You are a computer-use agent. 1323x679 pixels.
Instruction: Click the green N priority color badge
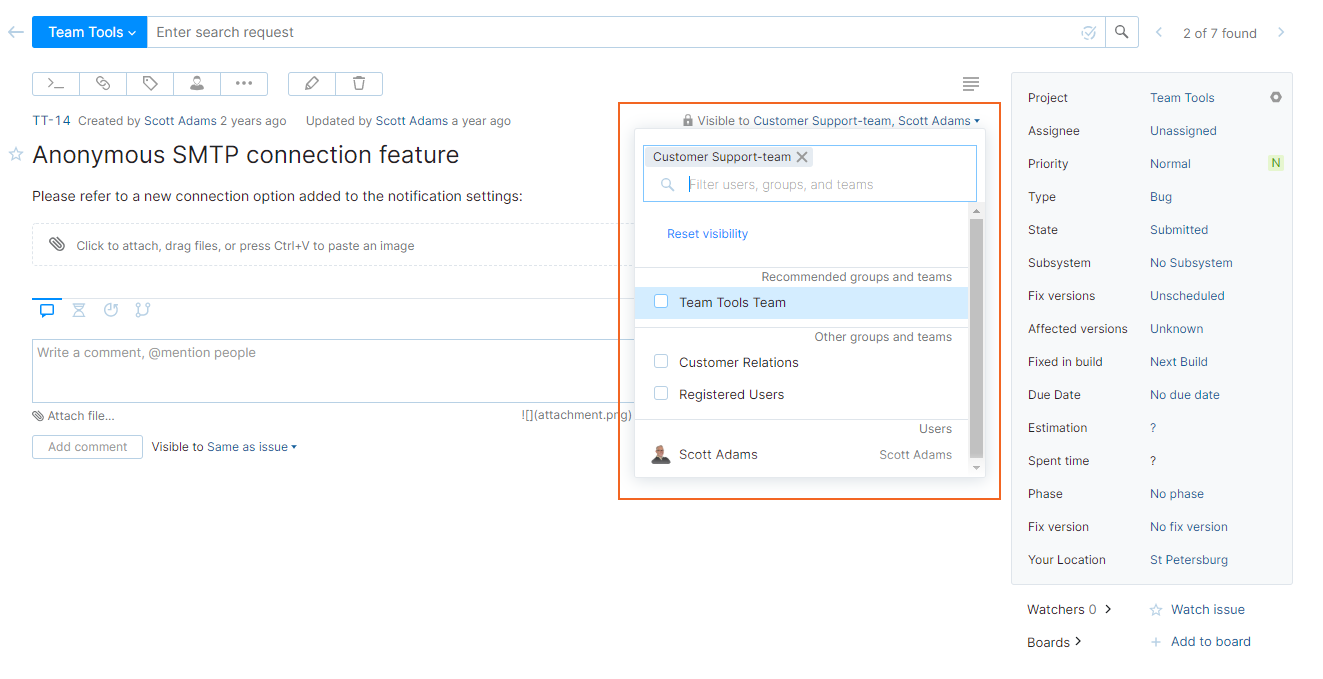coord(1276,163)
